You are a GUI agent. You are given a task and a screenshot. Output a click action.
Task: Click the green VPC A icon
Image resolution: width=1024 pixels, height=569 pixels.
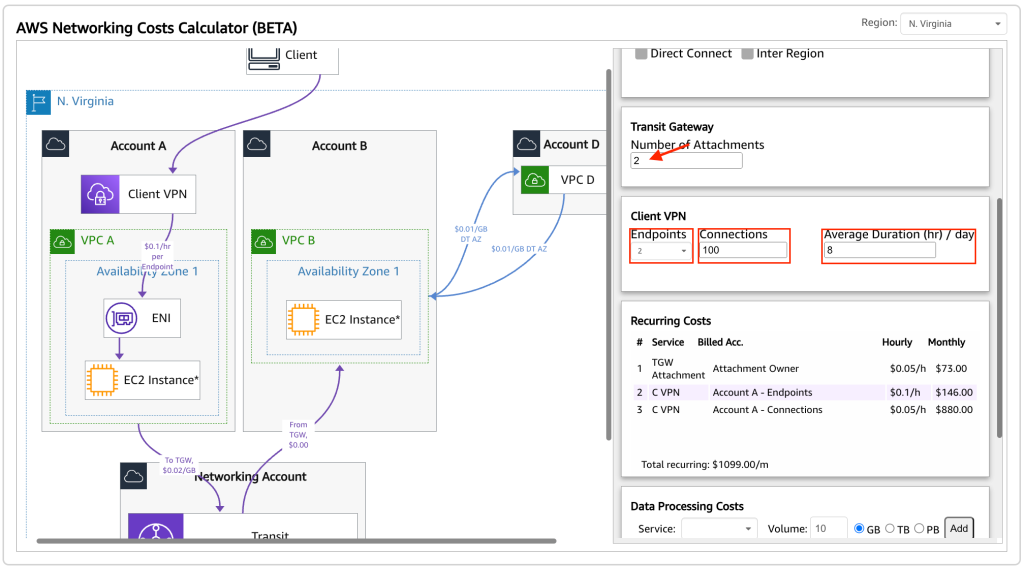62,242
